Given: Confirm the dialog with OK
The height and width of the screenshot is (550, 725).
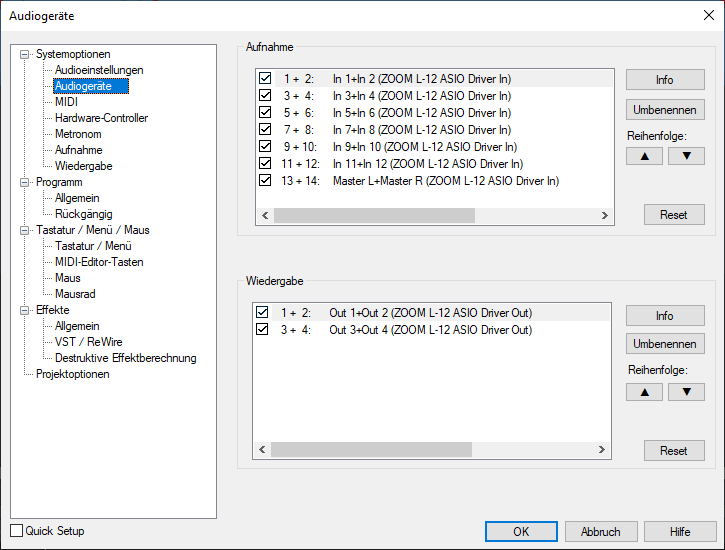Looking at the screenshot, I should tap(521, 532).
